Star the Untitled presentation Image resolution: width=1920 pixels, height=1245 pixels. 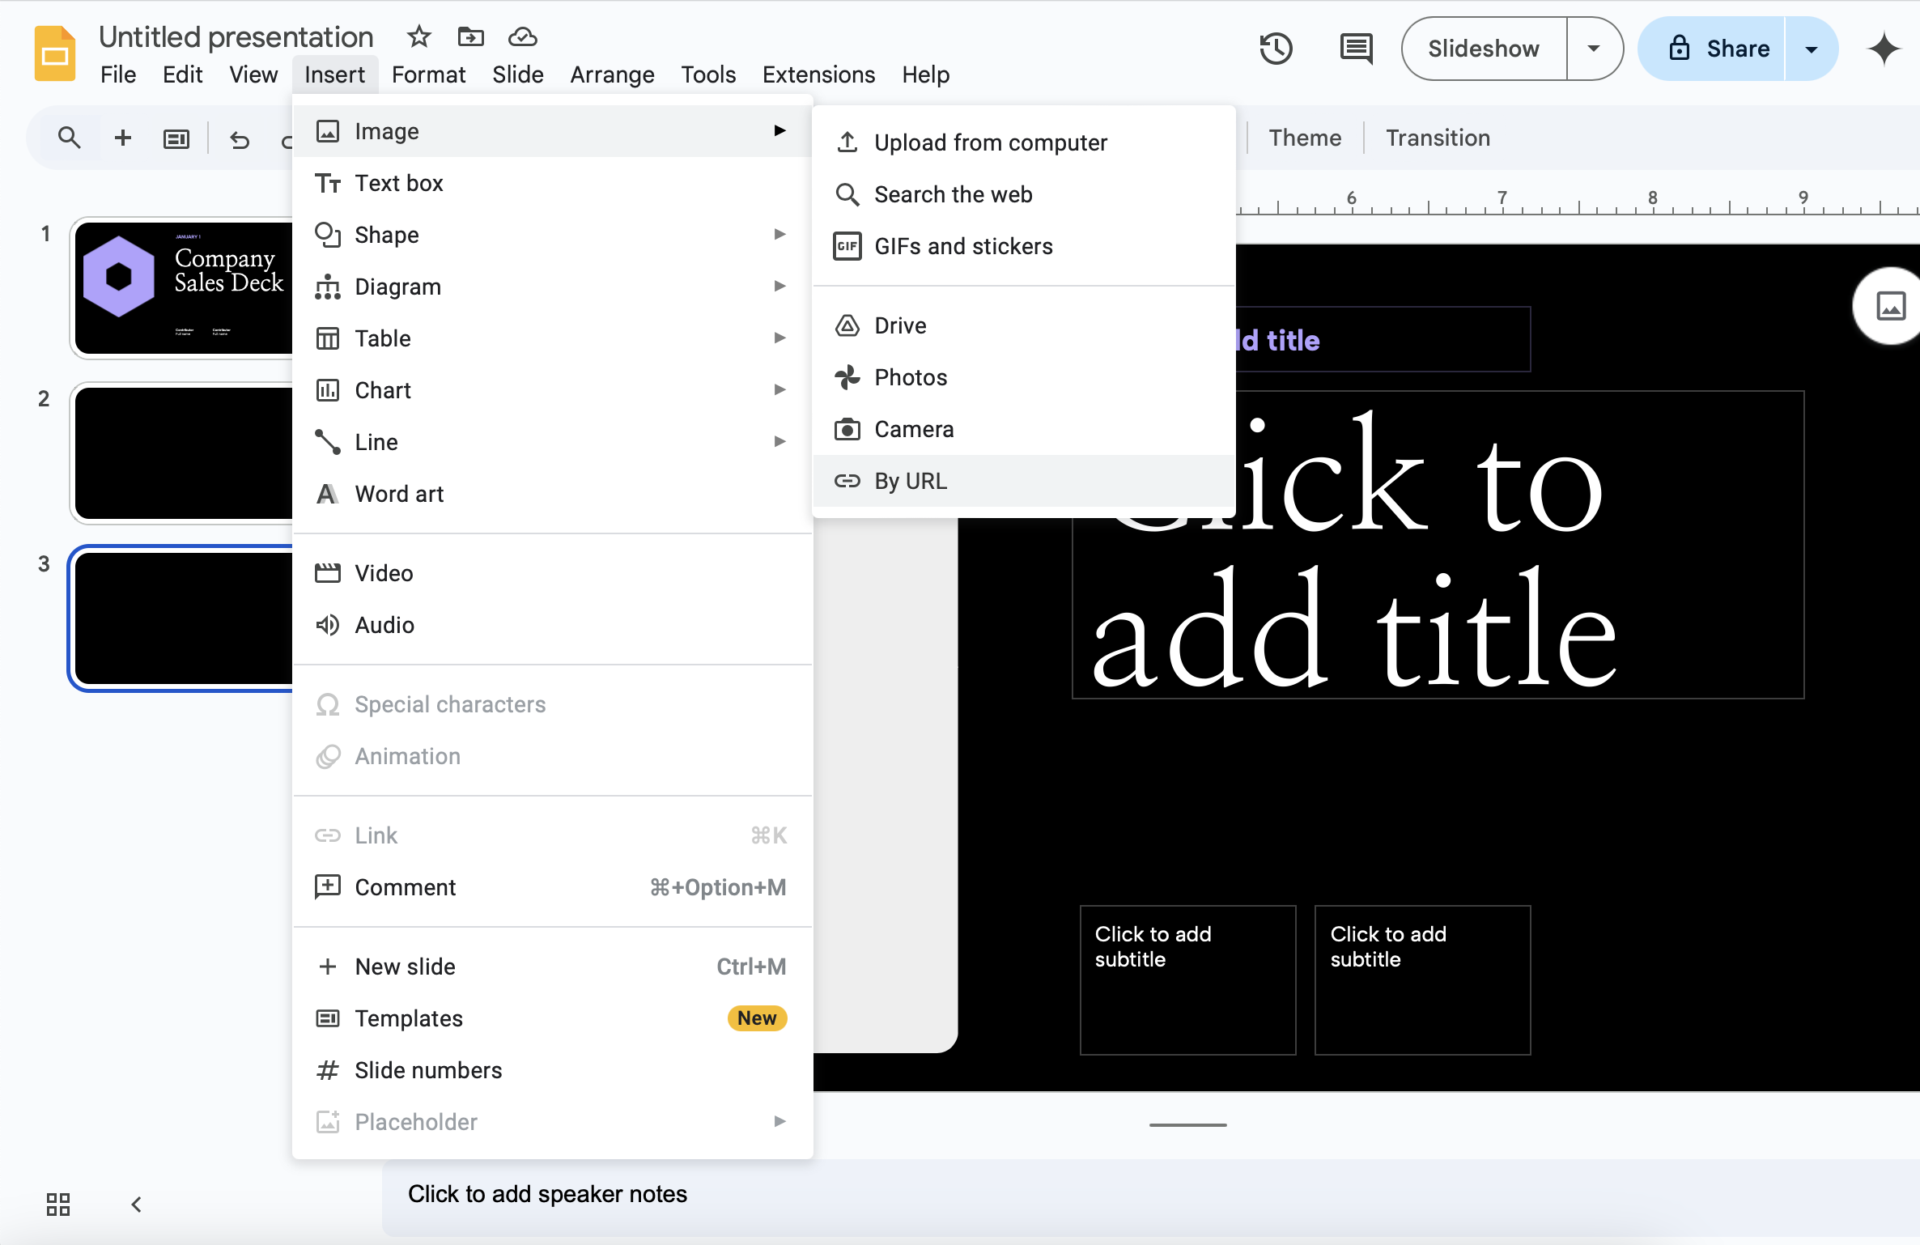(418, 37)
